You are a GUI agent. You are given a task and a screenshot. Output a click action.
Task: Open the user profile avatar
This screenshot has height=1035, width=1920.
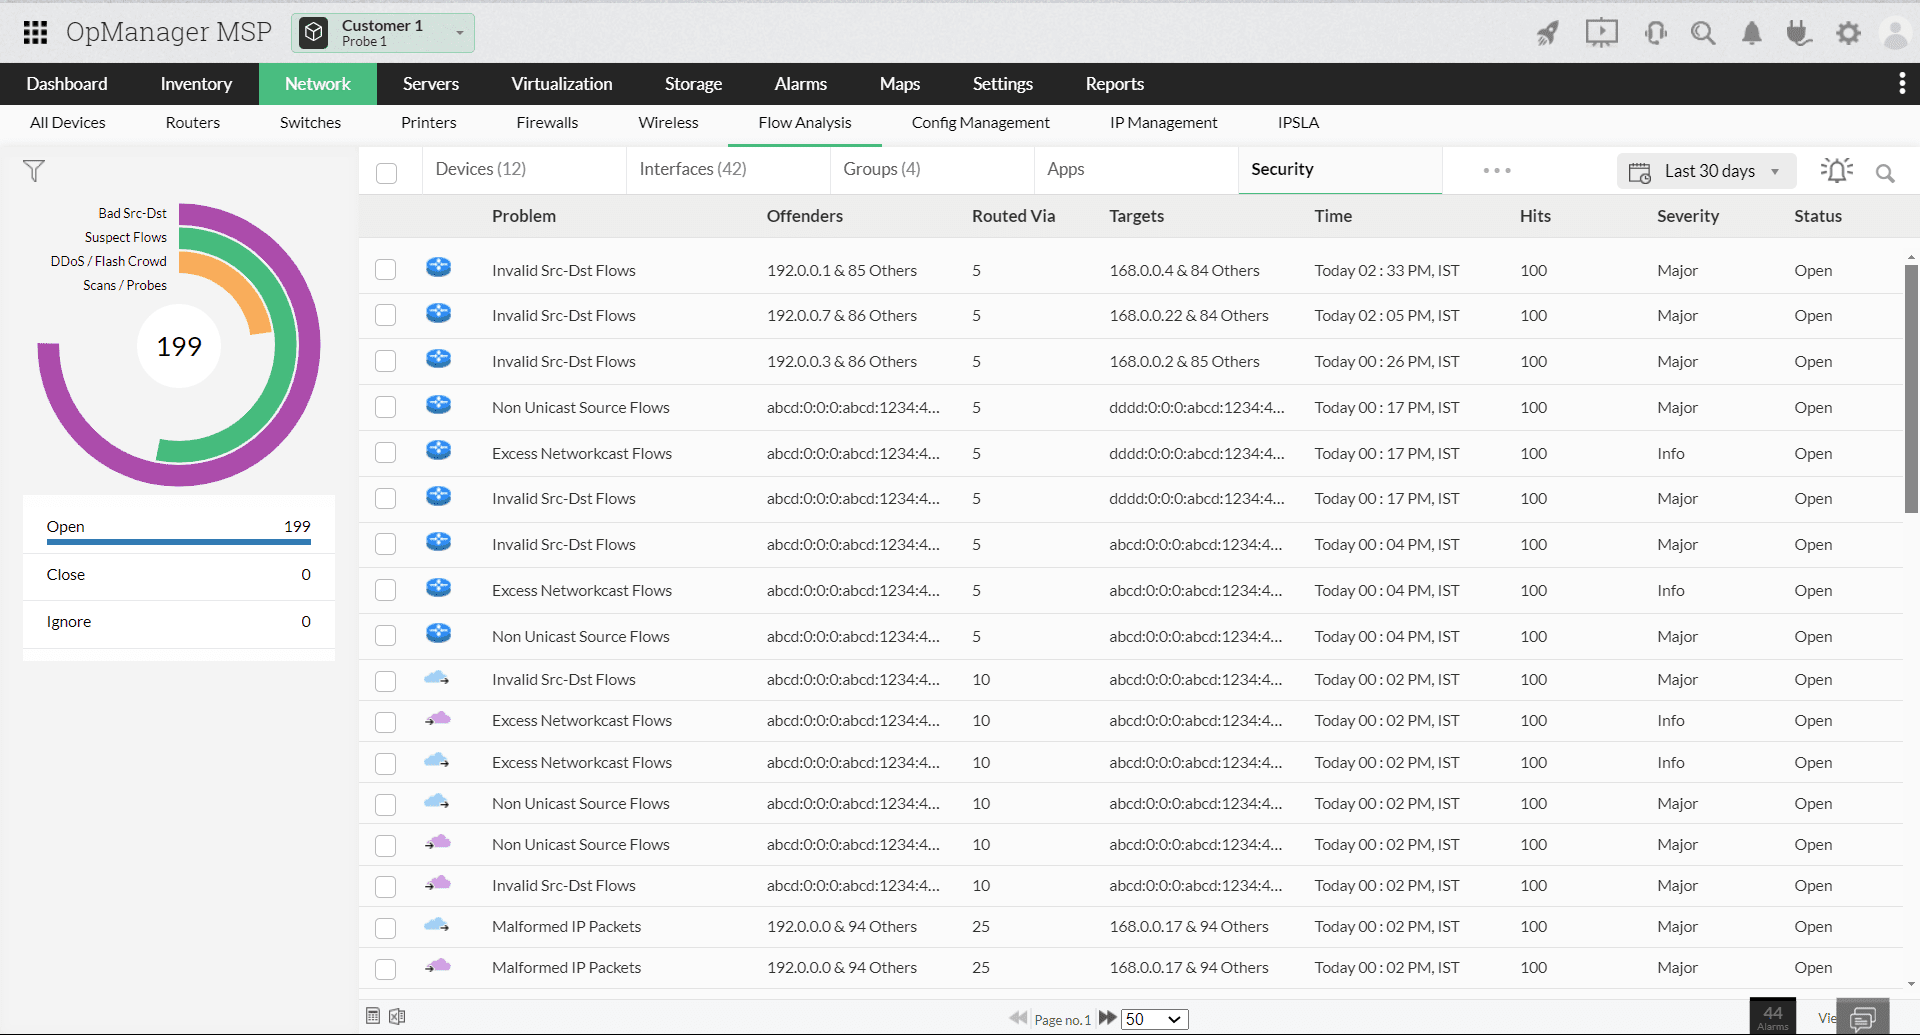pos(1895,33)
